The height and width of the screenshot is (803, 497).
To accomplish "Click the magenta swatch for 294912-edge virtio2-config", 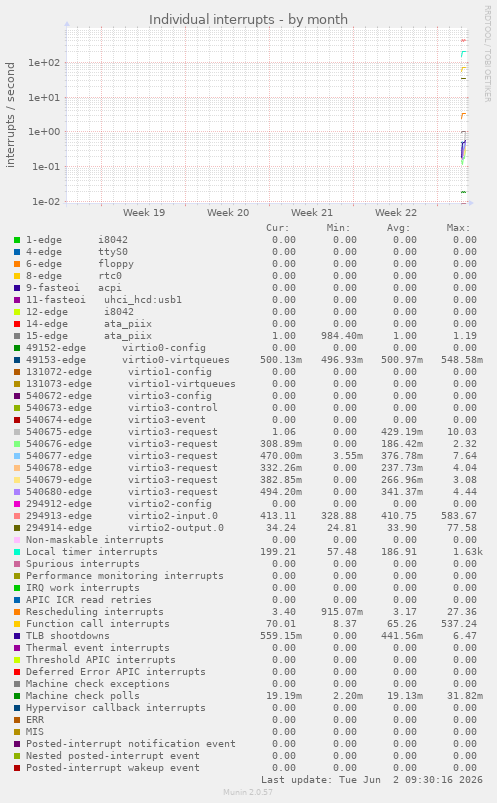I will pos(17,504).
